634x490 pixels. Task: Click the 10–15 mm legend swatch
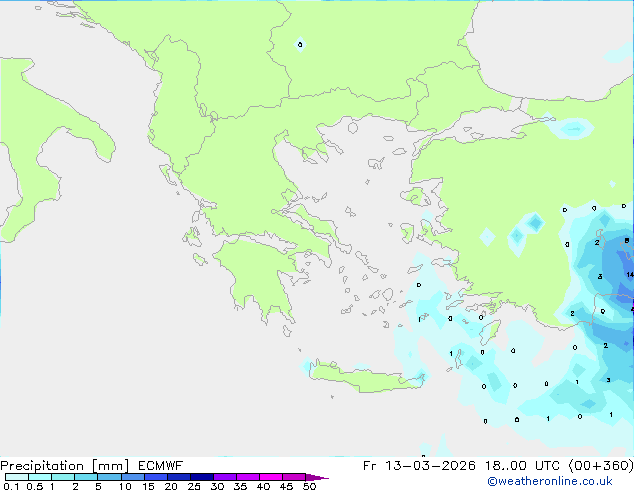coord(132,477)
